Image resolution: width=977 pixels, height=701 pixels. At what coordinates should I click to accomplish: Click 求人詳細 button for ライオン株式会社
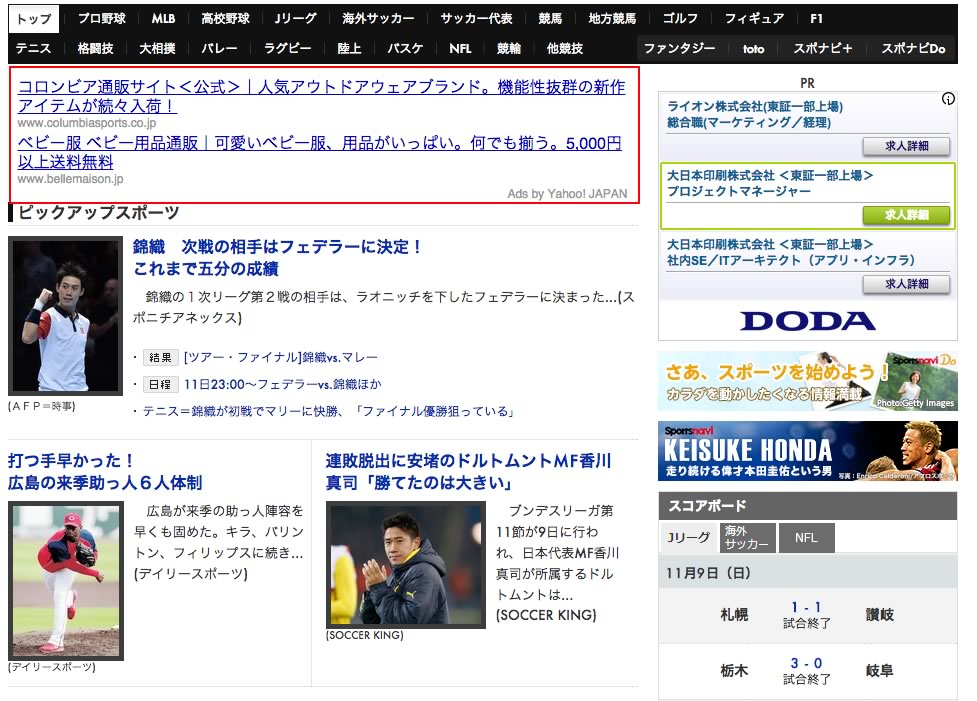906,146
